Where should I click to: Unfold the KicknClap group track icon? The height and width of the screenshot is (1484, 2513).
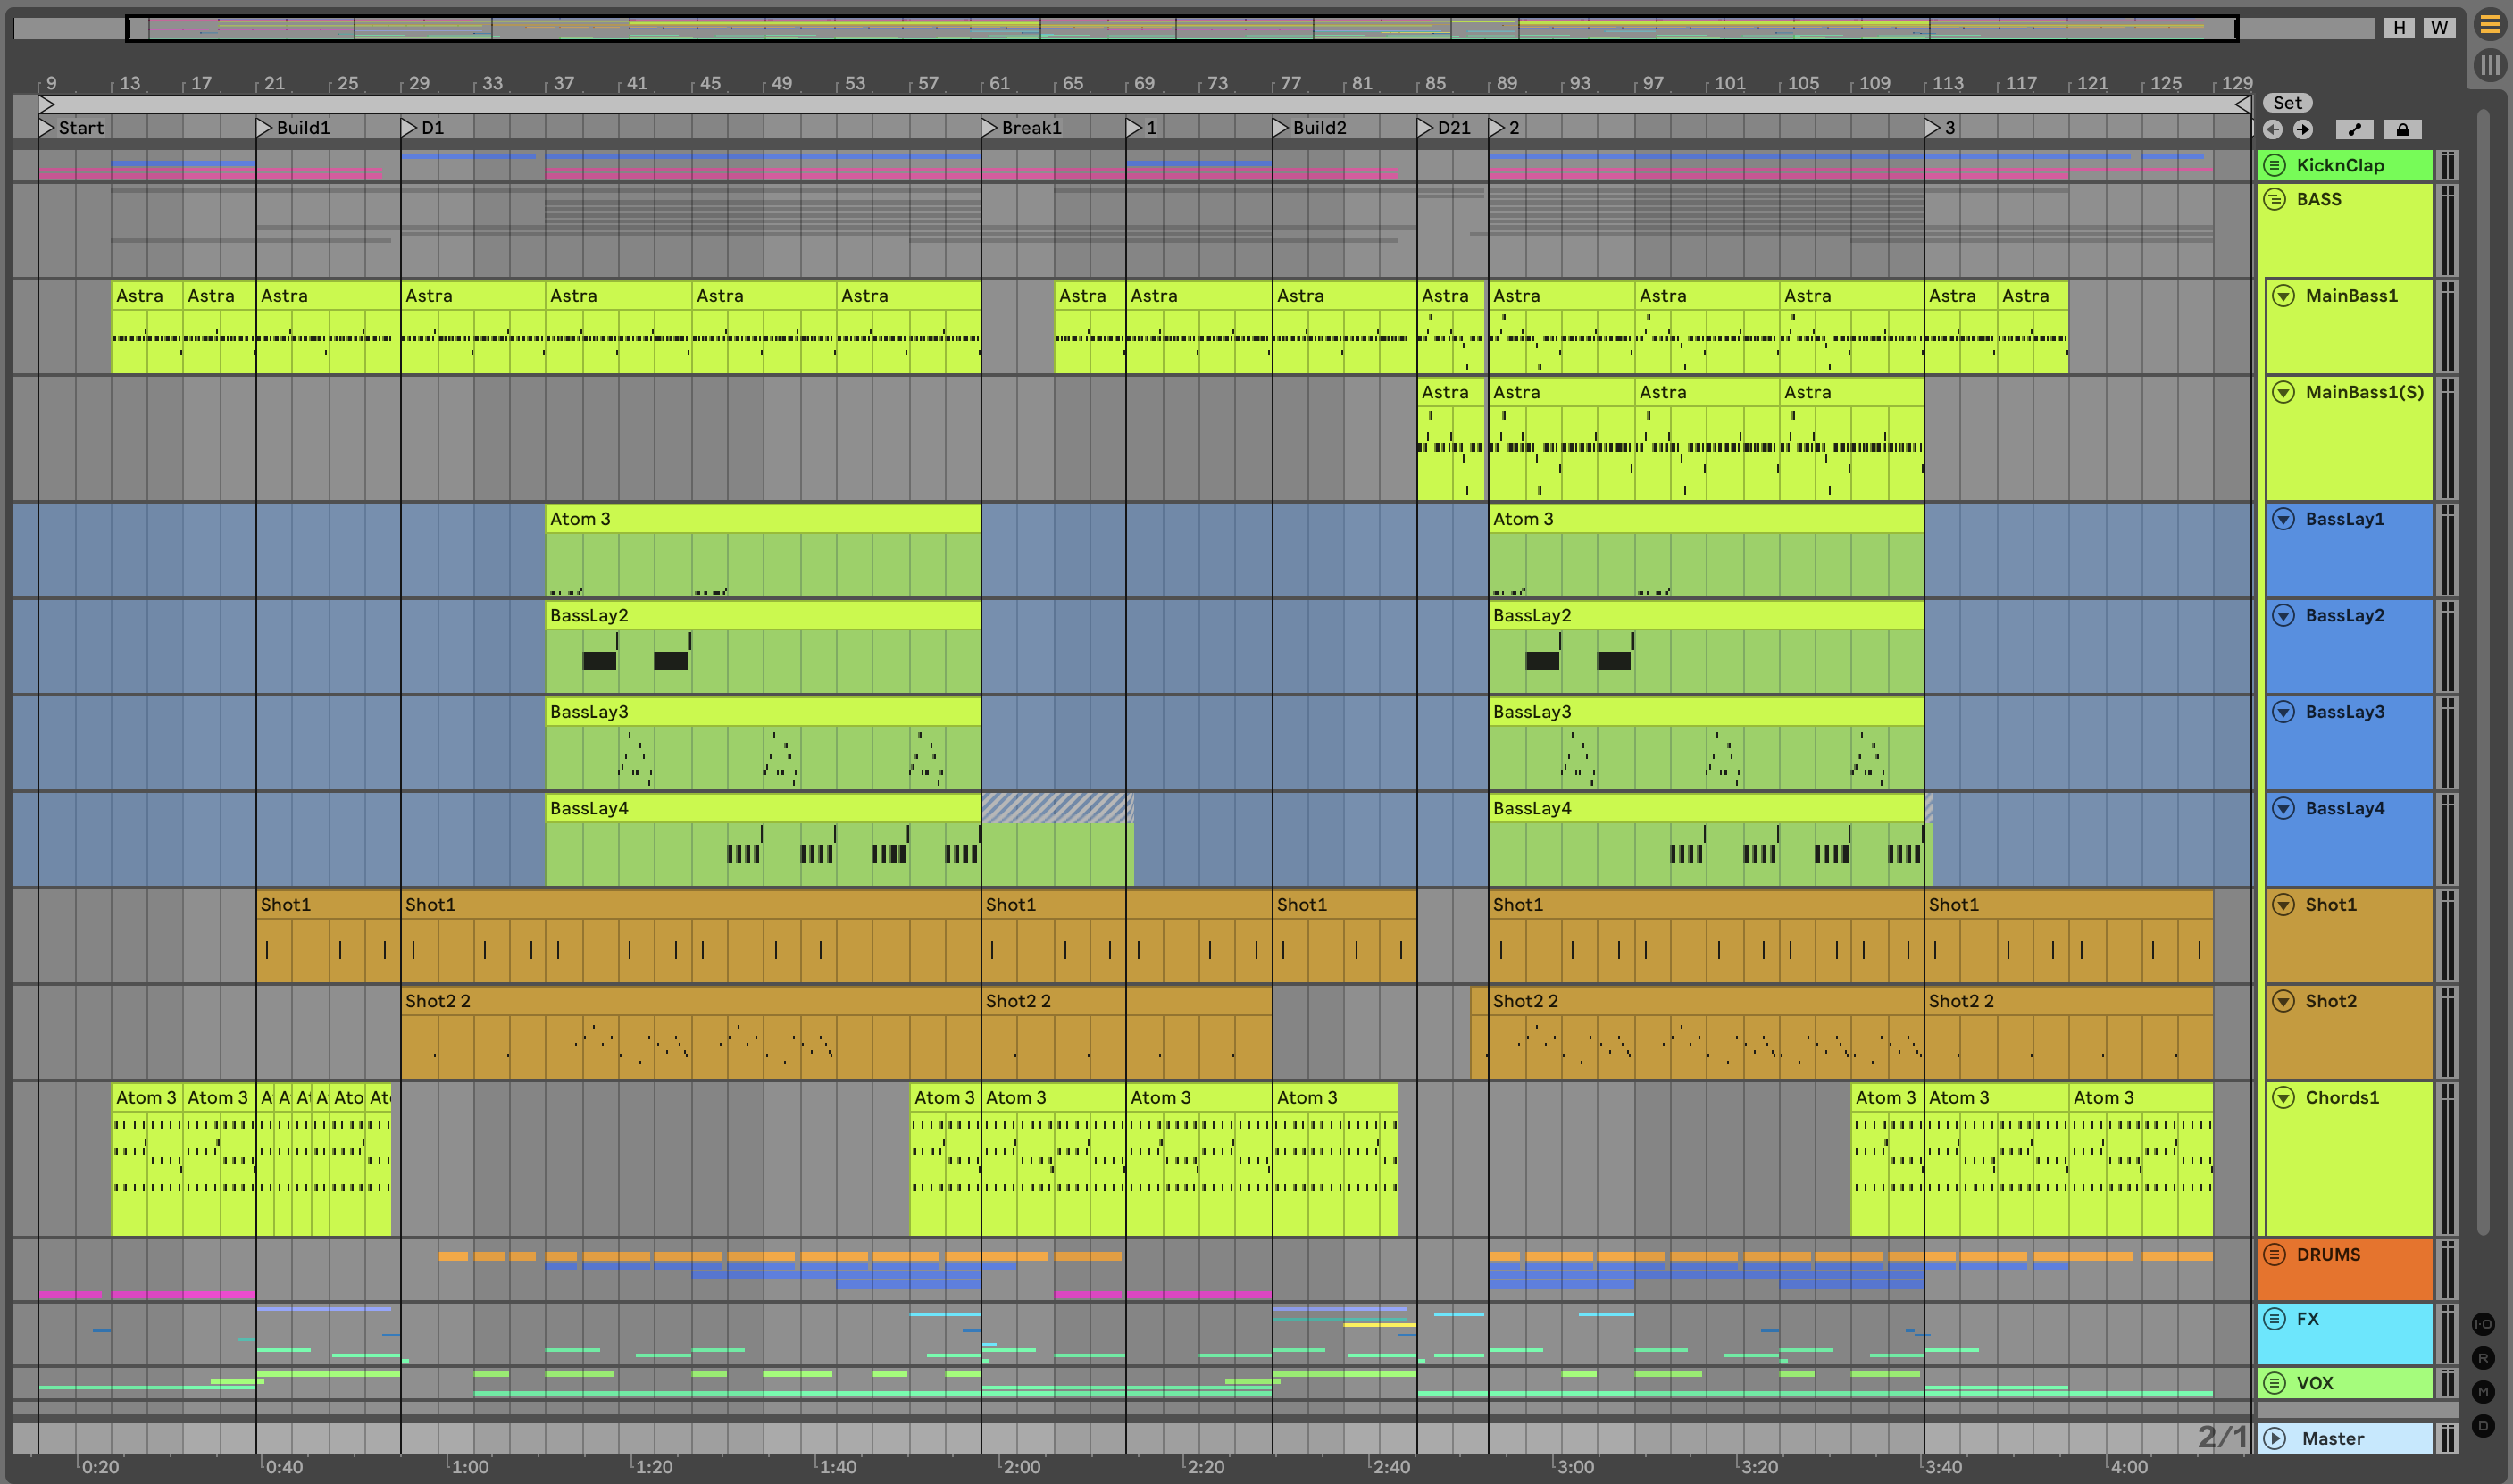point(2275,165)
